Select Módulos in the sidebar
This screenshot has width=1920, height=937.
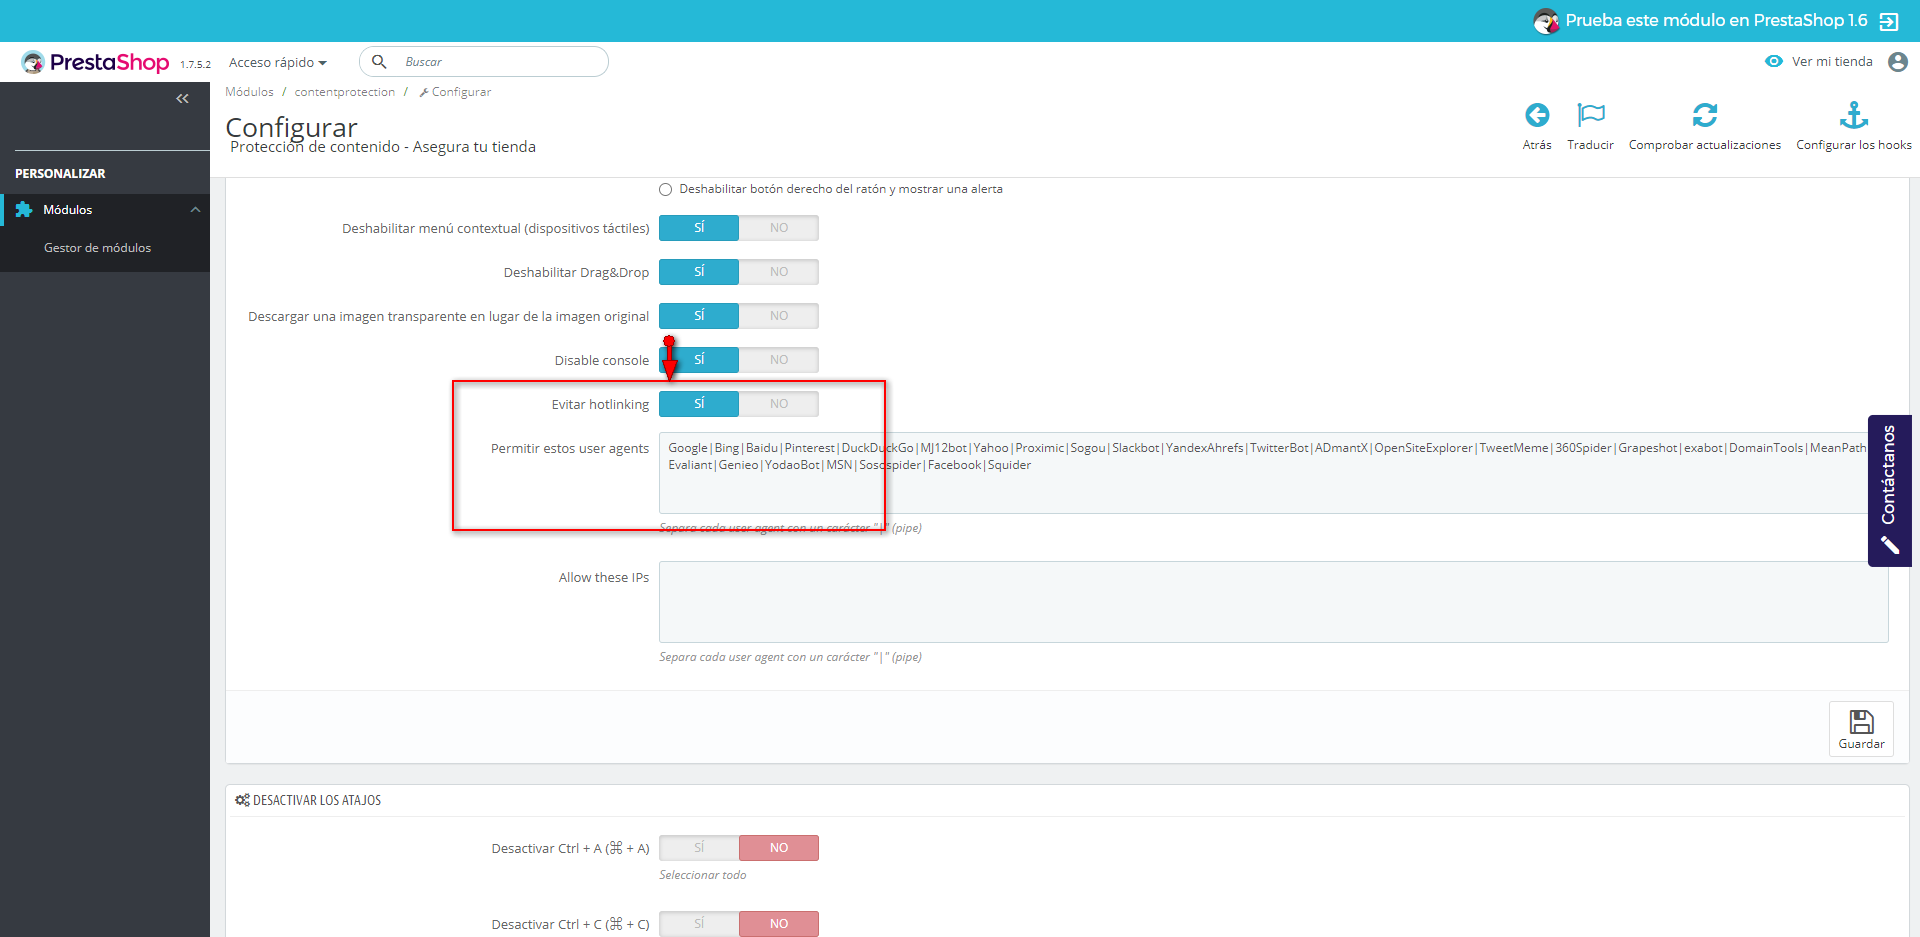click(x=105, y=210)
